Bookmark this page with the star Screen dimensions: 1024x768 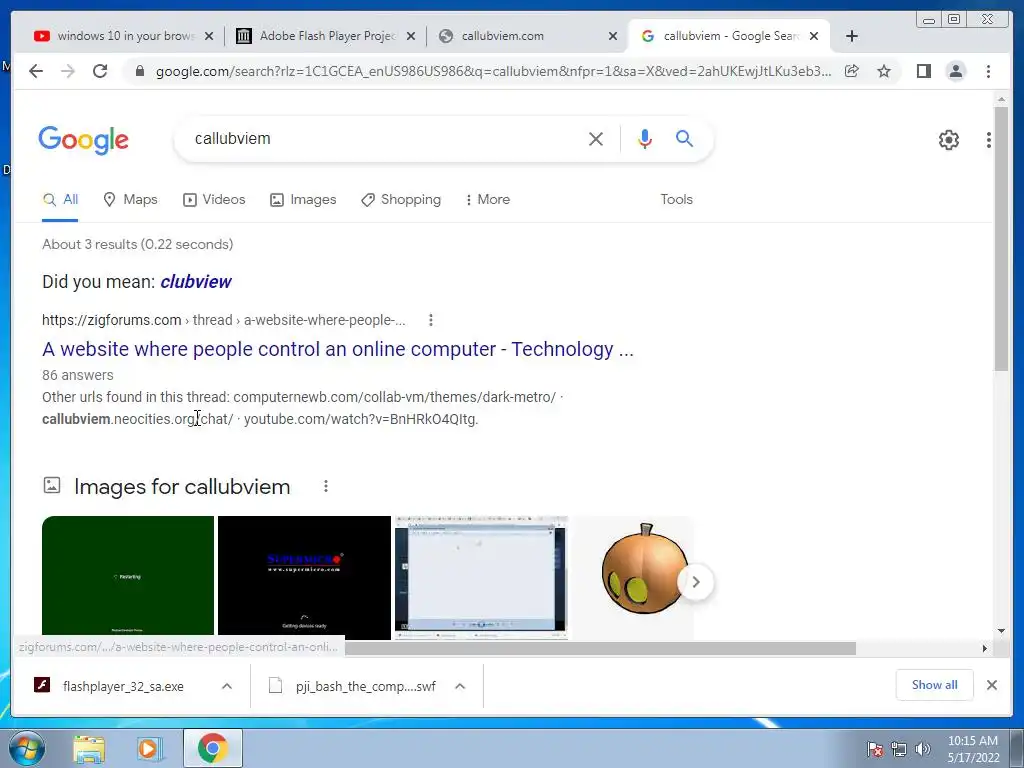coord(884,71)
